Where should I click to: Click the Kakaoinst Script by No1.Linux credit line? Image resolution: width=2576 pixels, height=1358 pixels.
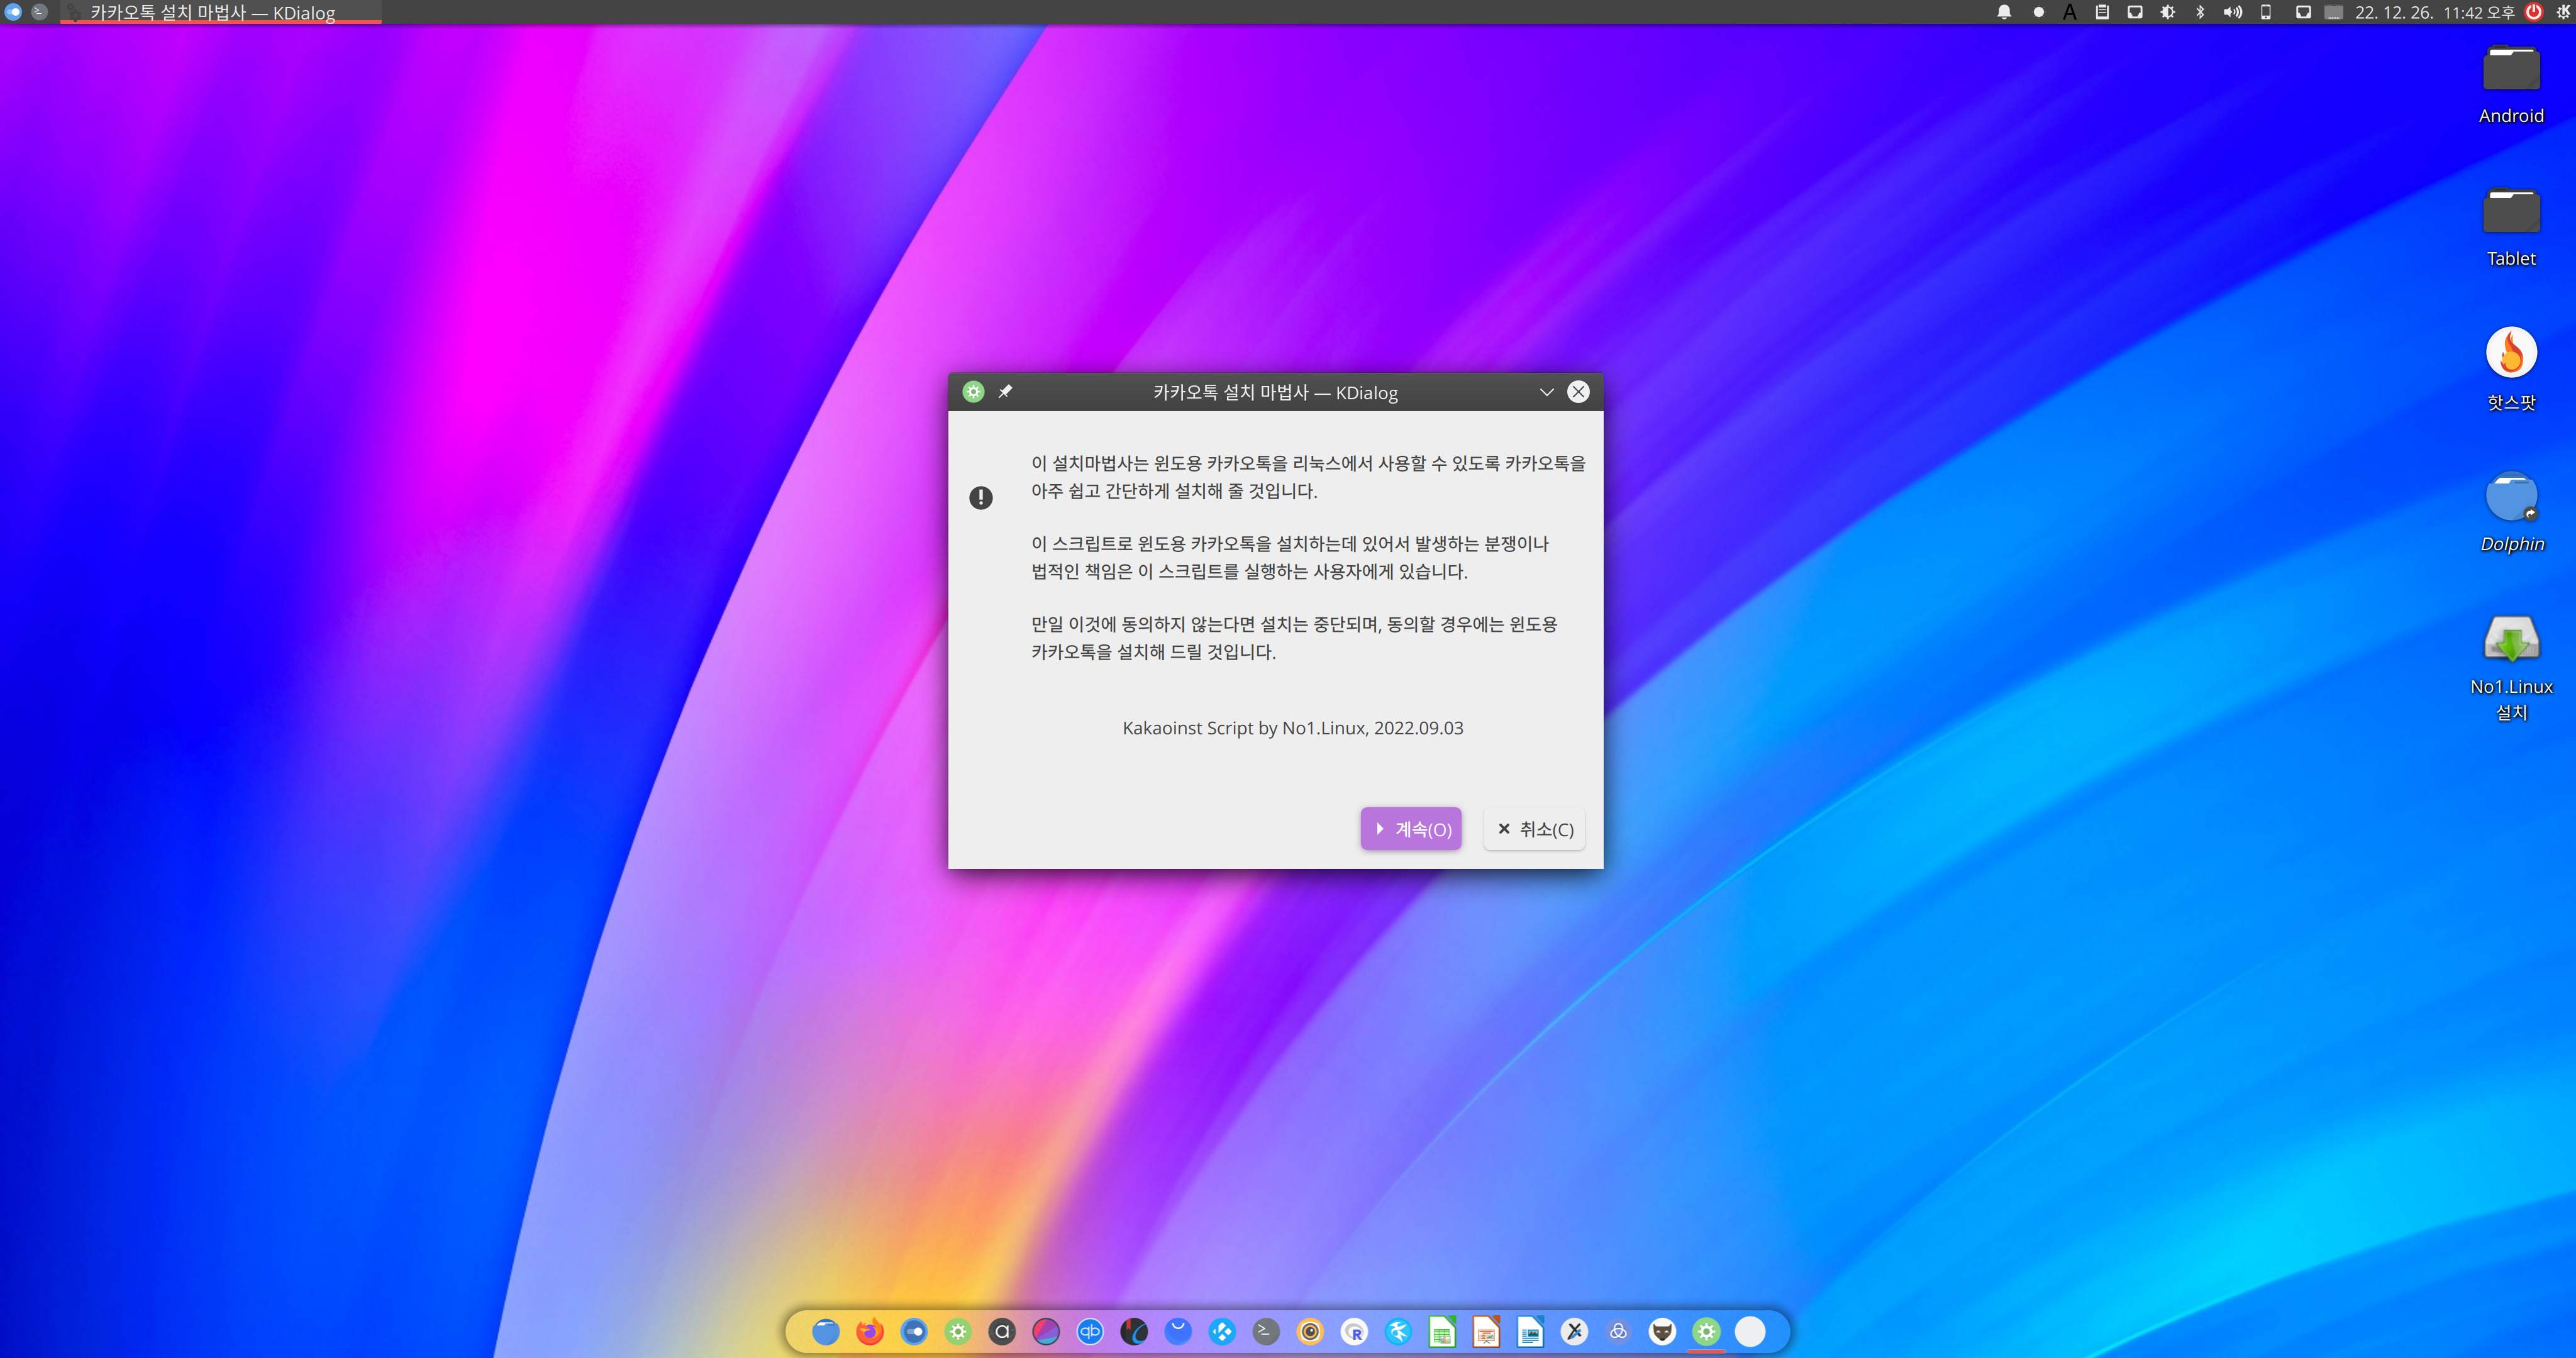pyautogui.click(x=1293, y=728)
